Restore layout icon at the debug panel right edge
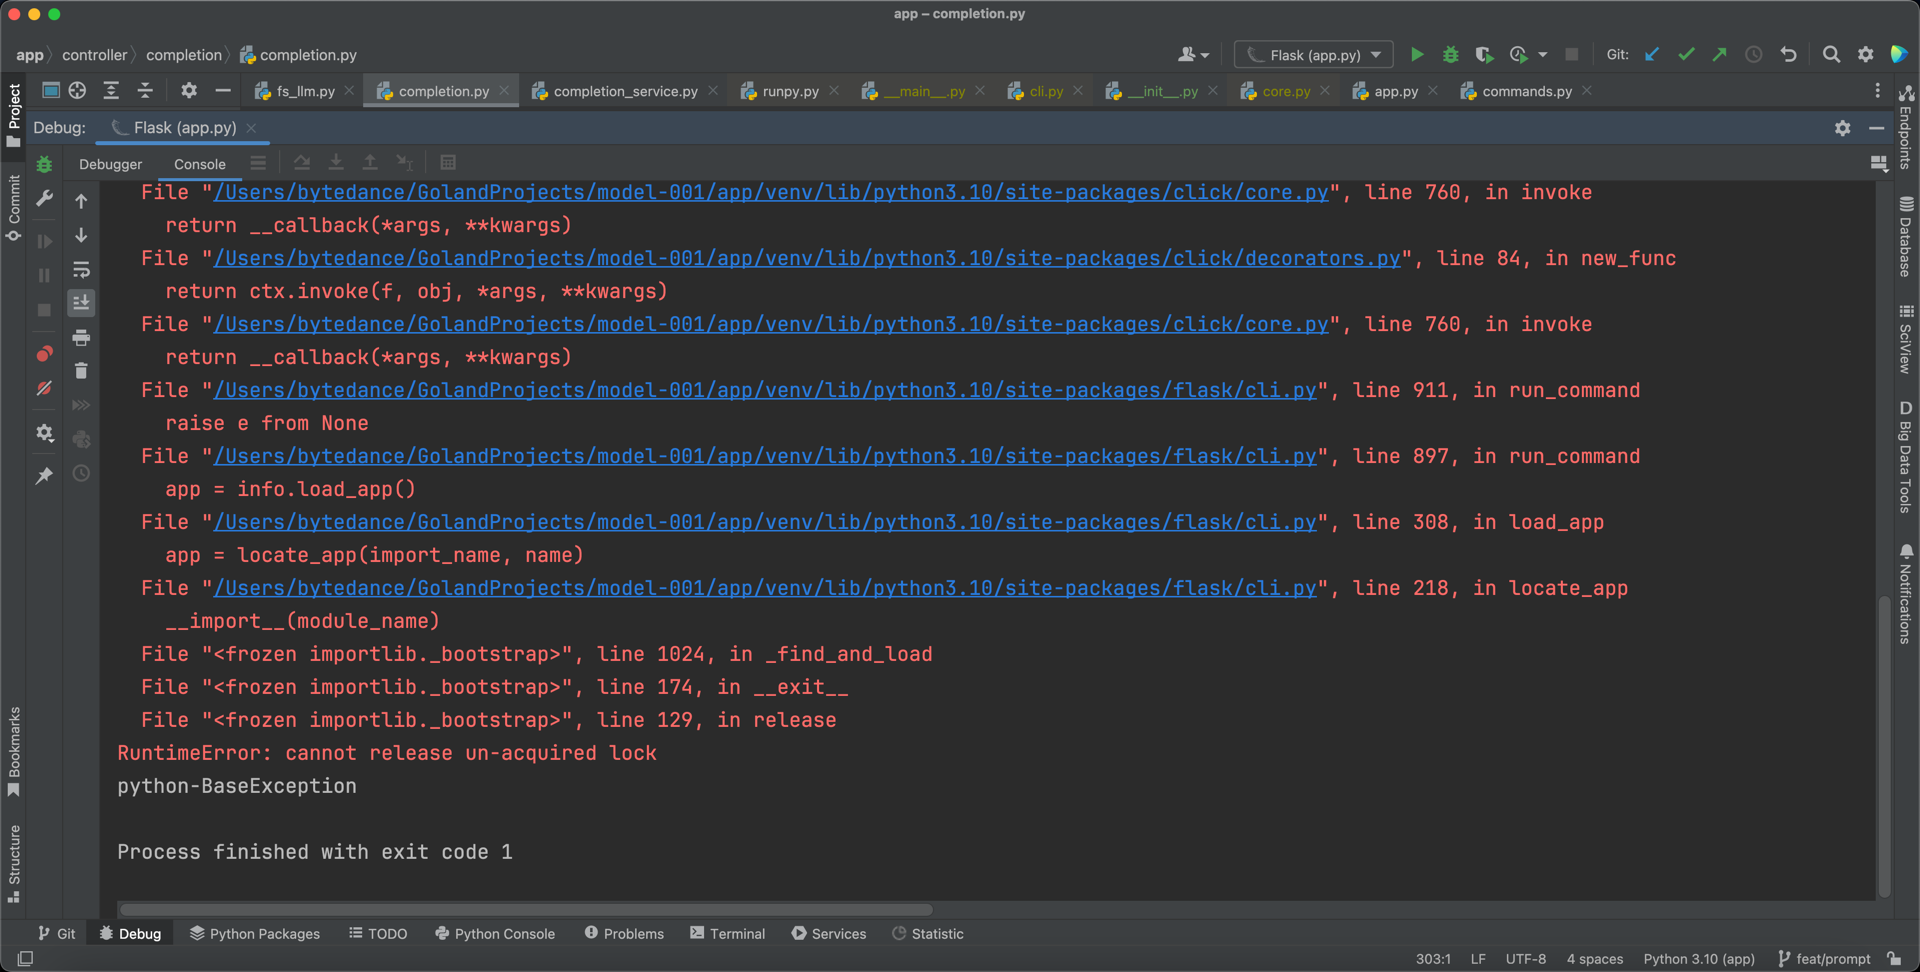This screenshot has height=972, width=1920. (1878, 163)
